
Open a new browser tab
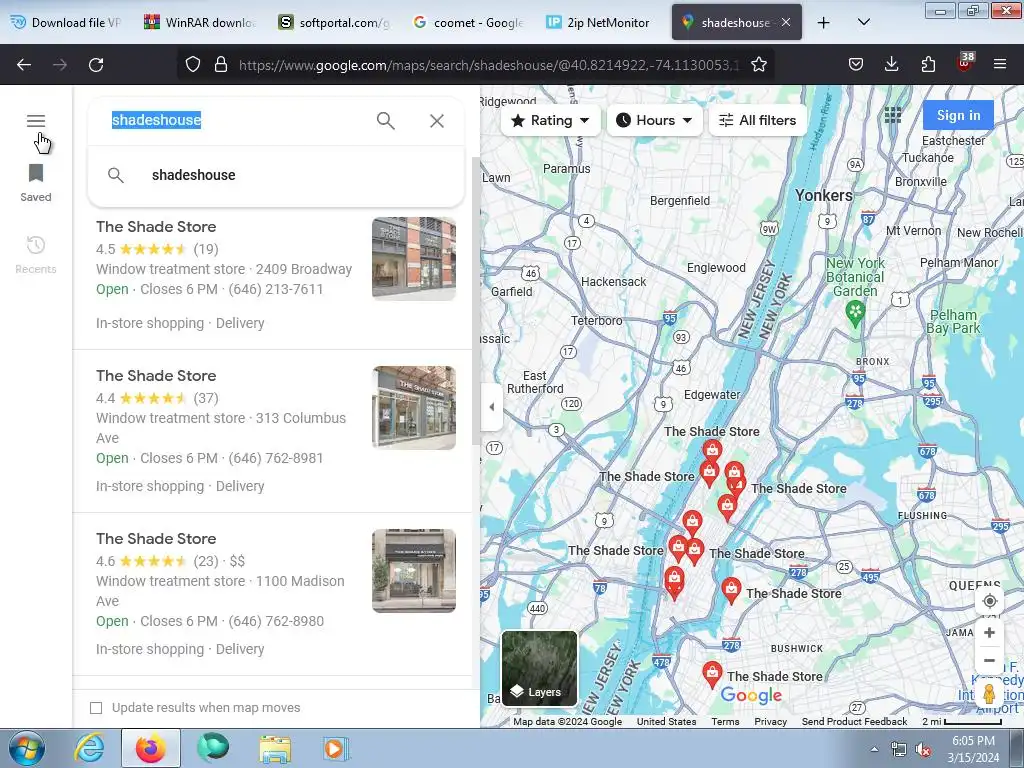pyautogui.click(x=824, y=22)
